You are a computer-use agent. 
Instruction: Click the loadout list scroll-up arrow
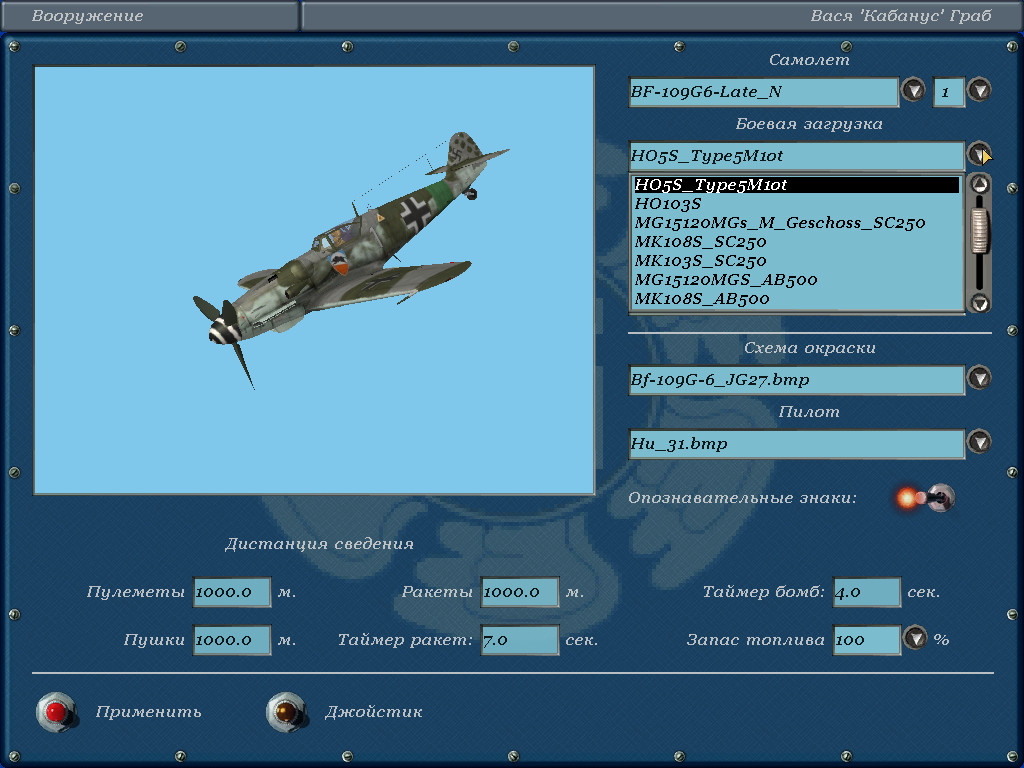(979, 185)
